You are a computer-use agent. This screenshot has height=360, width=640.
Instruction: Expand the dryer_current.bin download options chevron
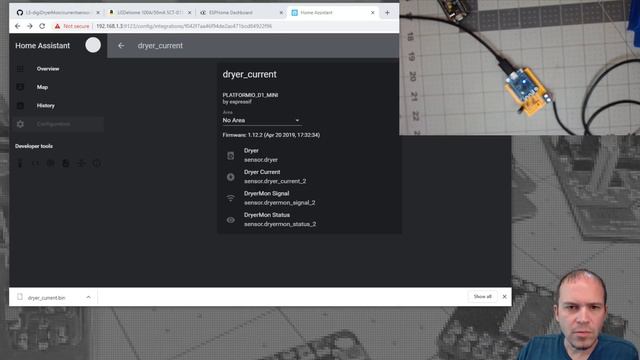[89, 297]
